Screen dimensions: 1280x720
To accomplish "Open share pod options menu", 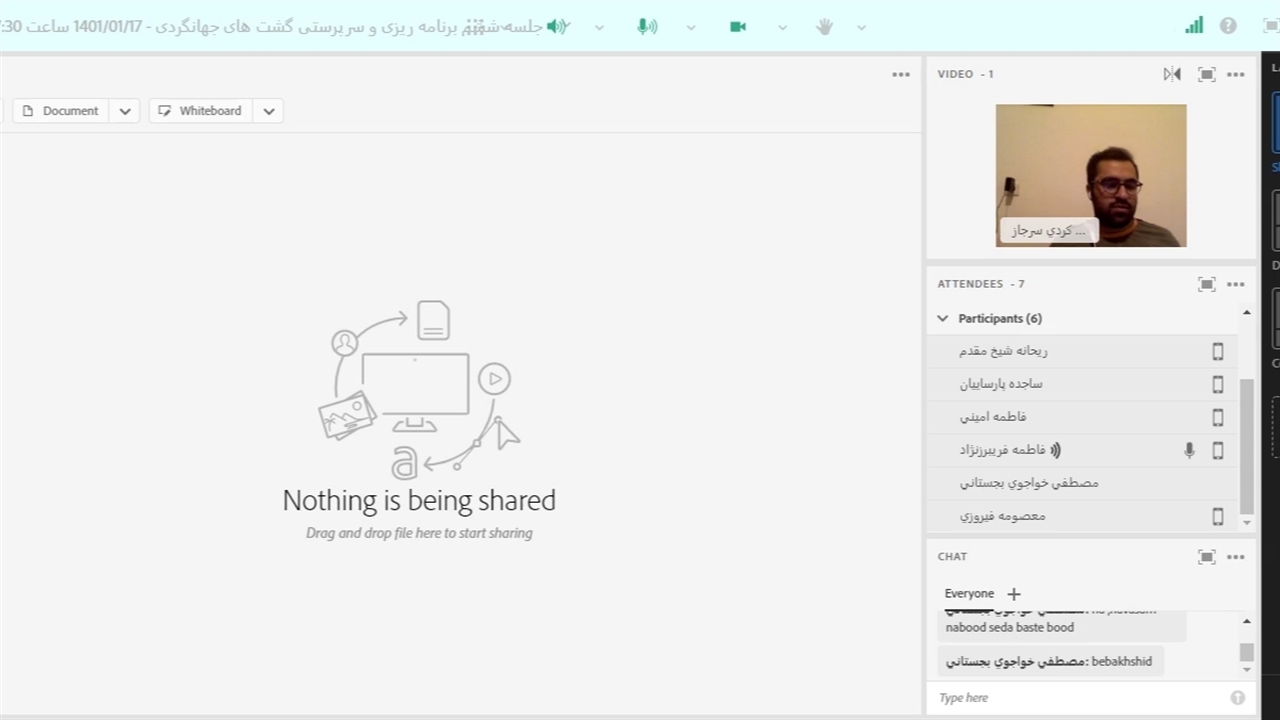I will click(901, 74).
